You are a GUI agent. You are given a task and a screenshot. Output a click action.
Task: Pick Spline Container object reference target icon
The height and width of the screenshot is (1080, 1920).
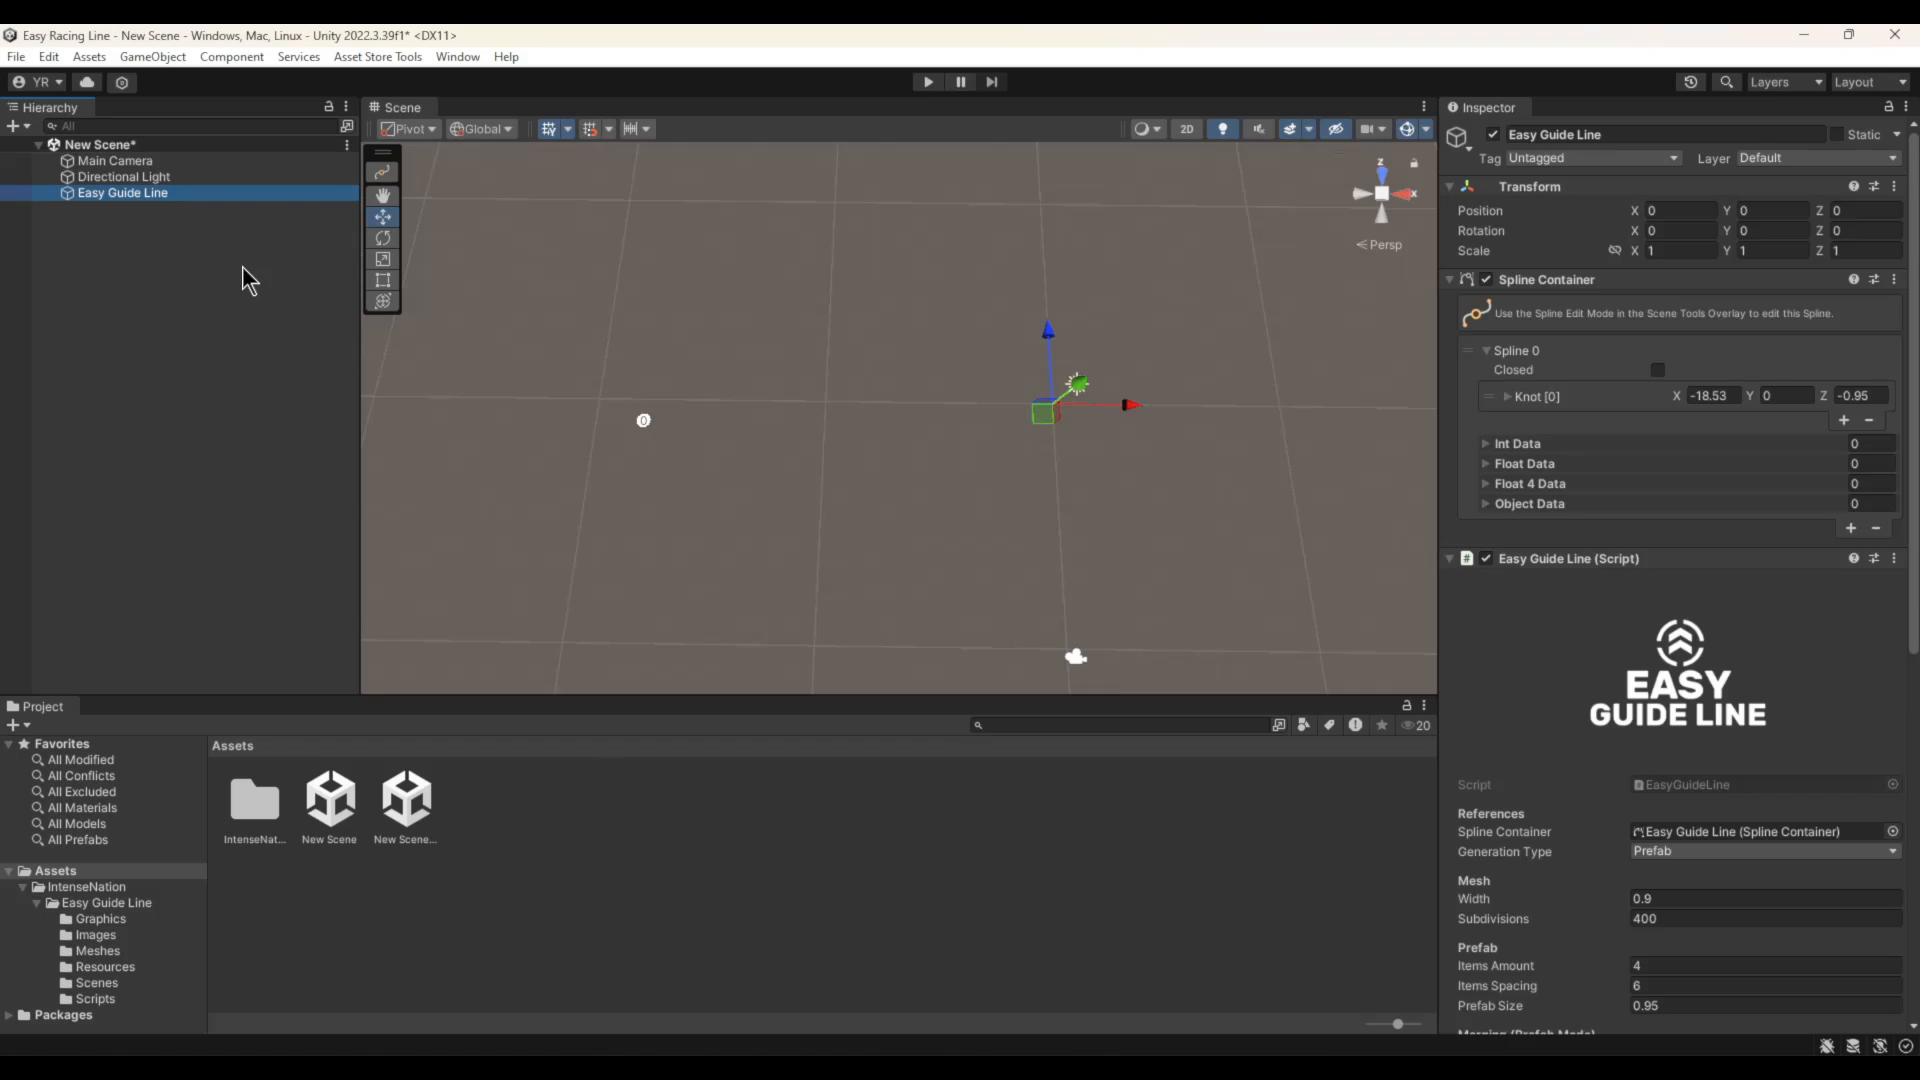pyautogui.click(x=1893, y=832)
